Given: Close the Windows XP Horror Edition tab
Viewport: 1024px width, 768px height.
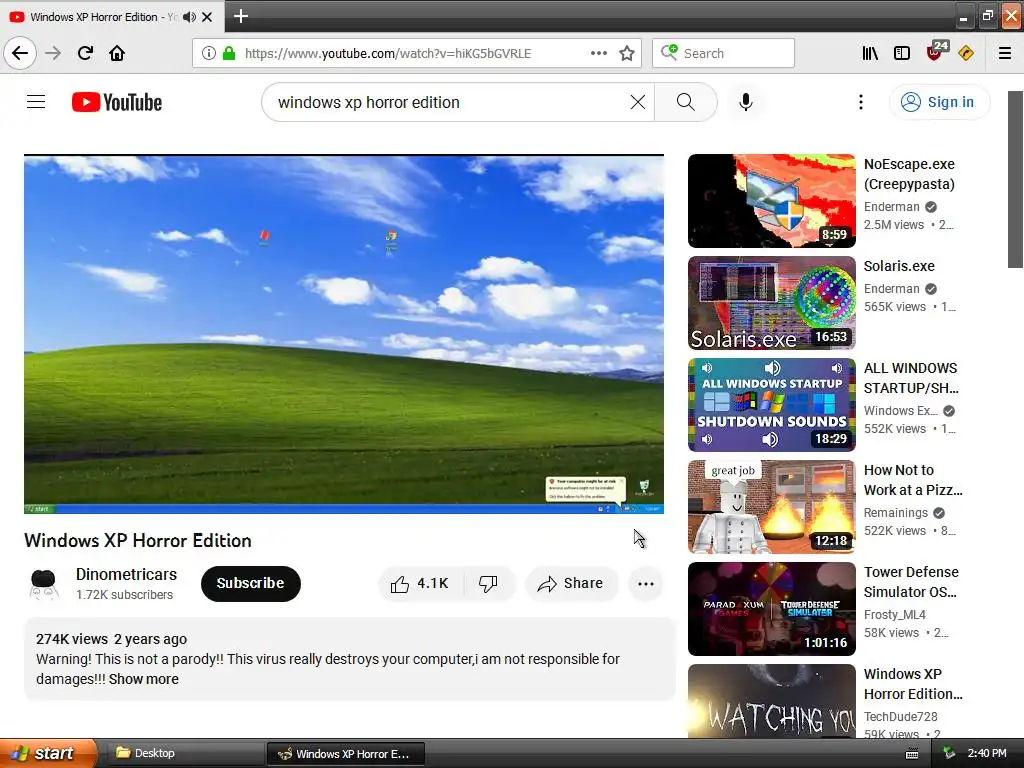Looking at the screenshot, I should 207,17.
